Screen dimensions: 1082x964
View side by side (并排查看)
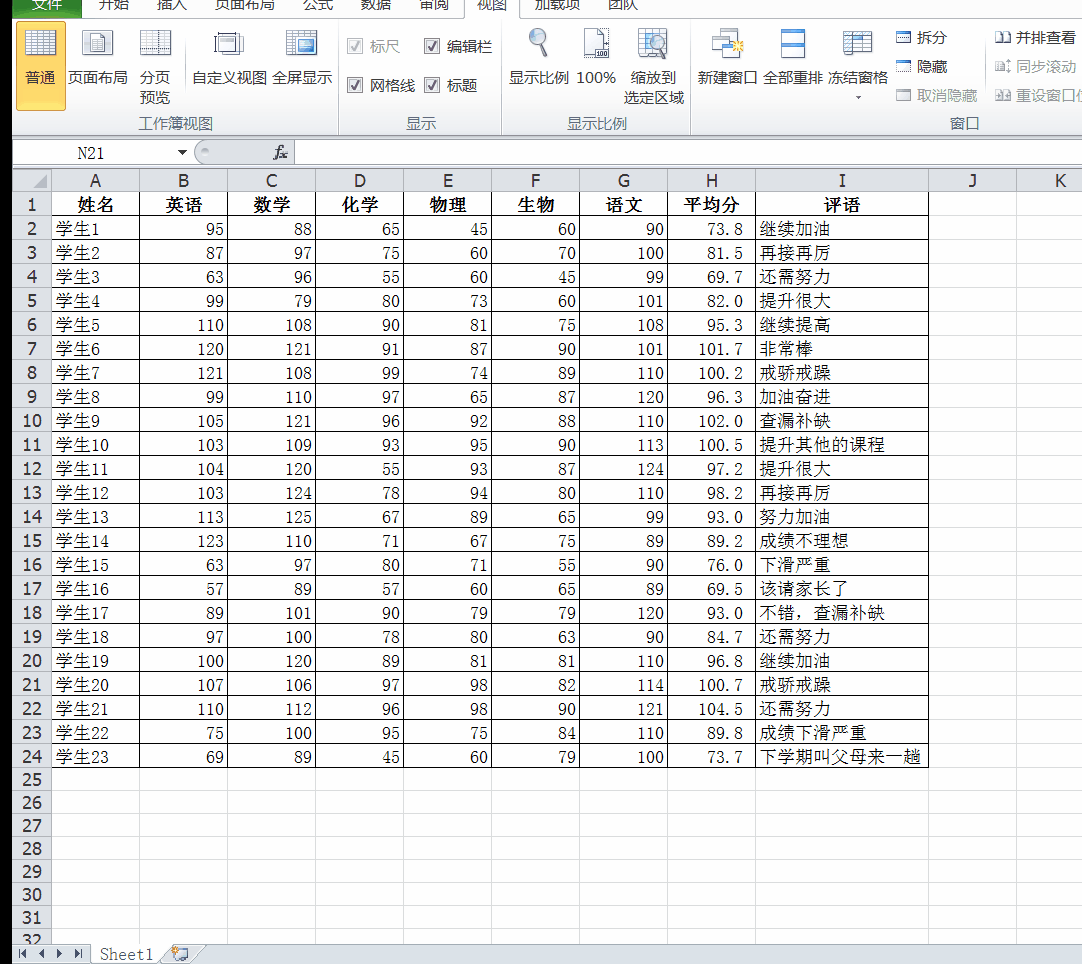[x=1034, y=38]
